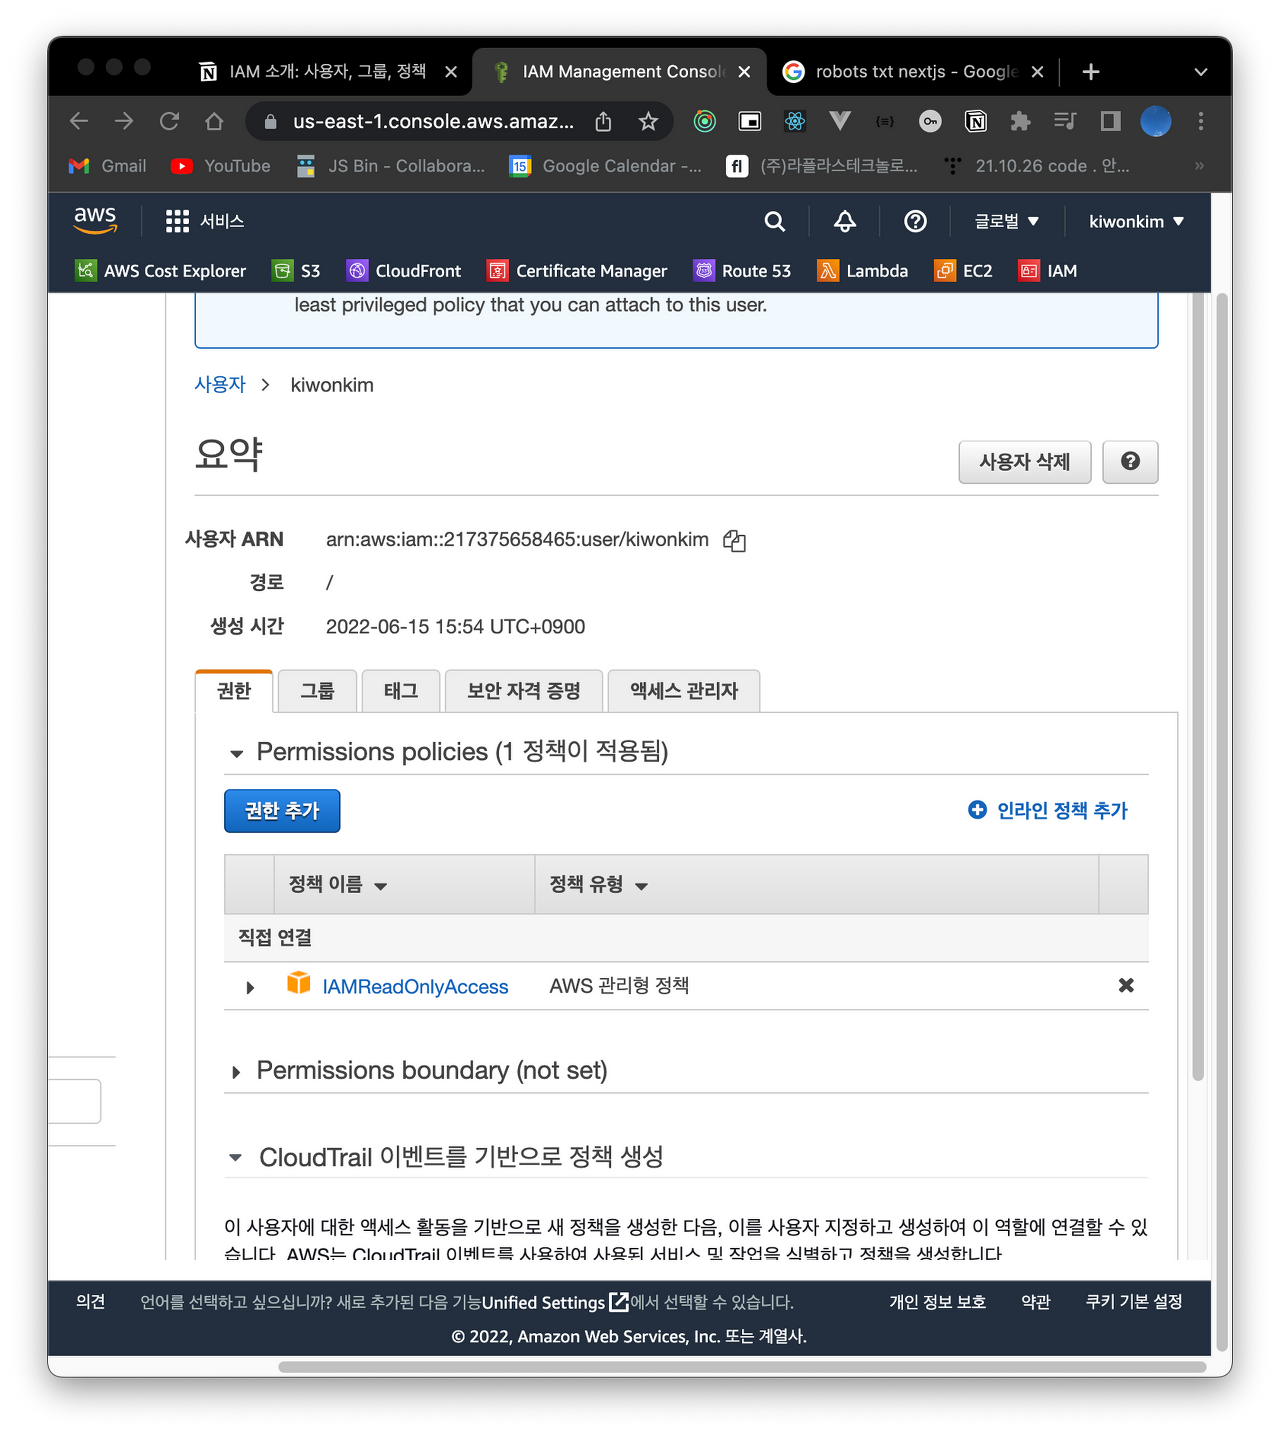1280x1436 pixels.
Task: Open the Notion web clipper extension
Action: click(x=976, y=121)
